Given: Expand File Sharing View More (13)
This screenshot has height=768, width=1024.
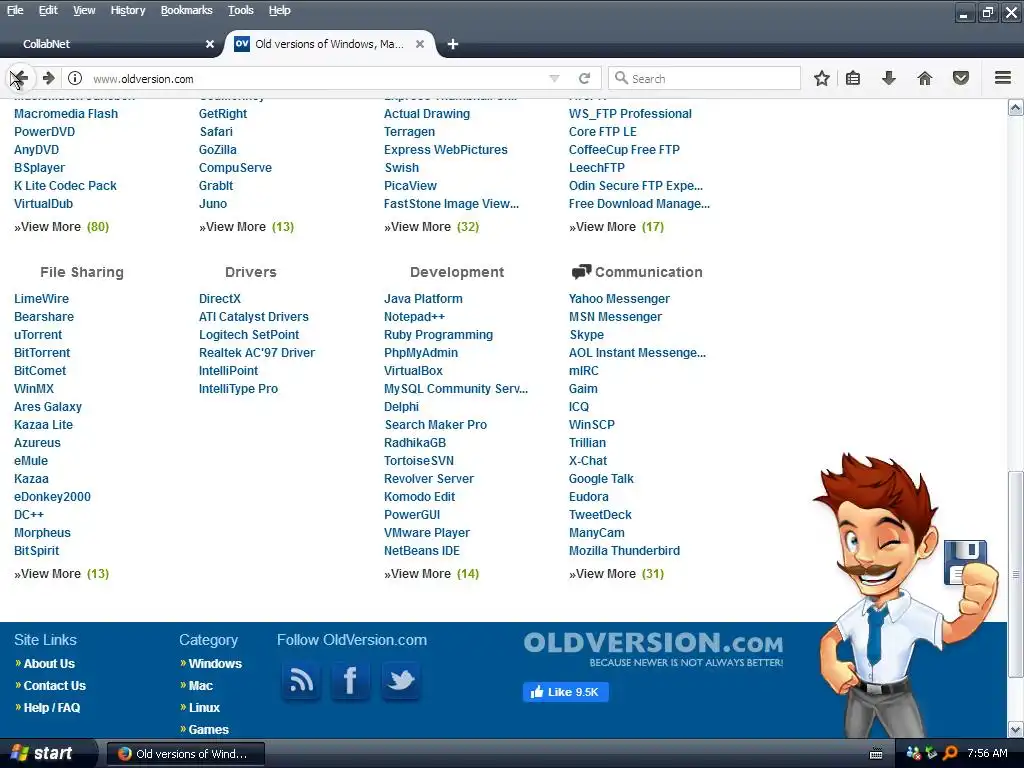Looking at the screenshot, I should click(61, 573).
